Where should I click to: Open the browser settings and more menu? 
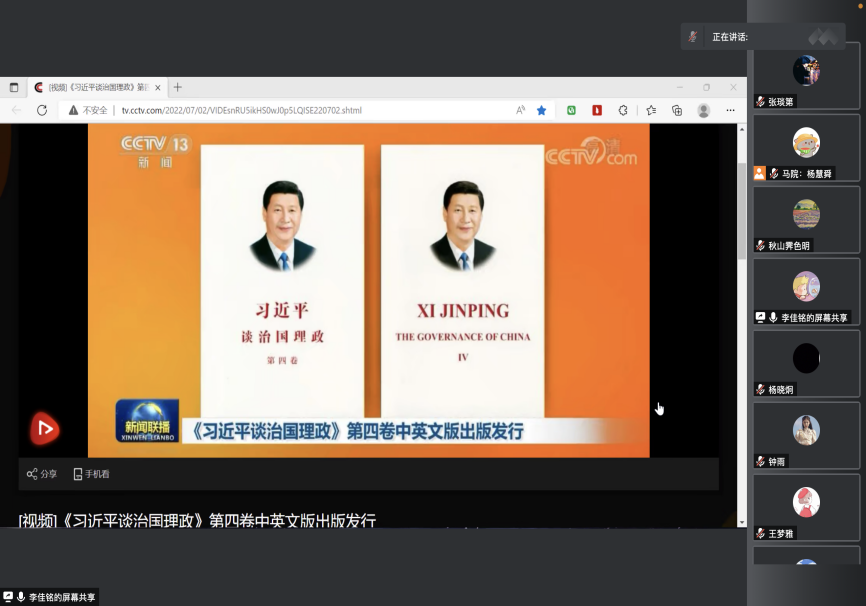point(731,110)
